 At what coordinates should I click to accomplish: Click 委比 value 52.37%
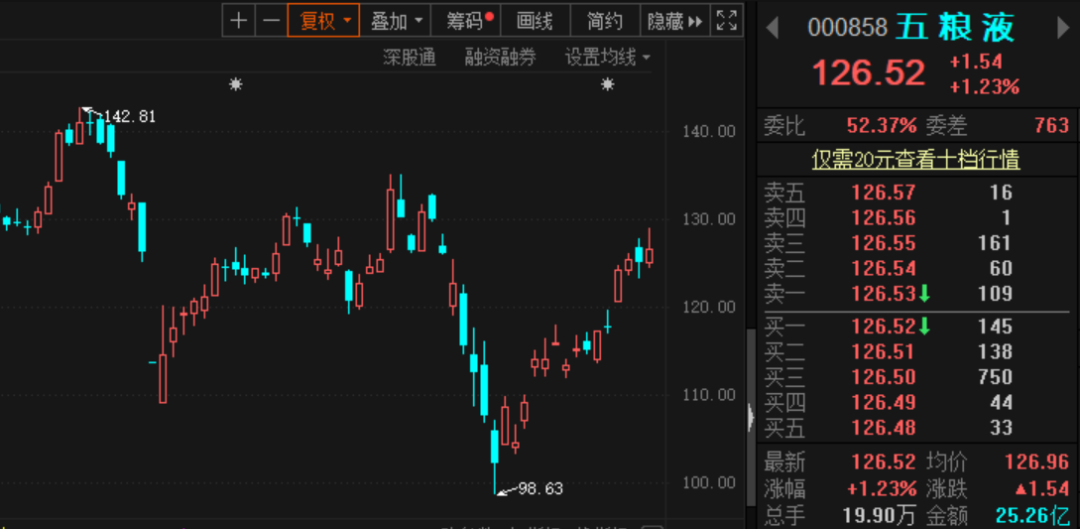[x=882, y=125]
